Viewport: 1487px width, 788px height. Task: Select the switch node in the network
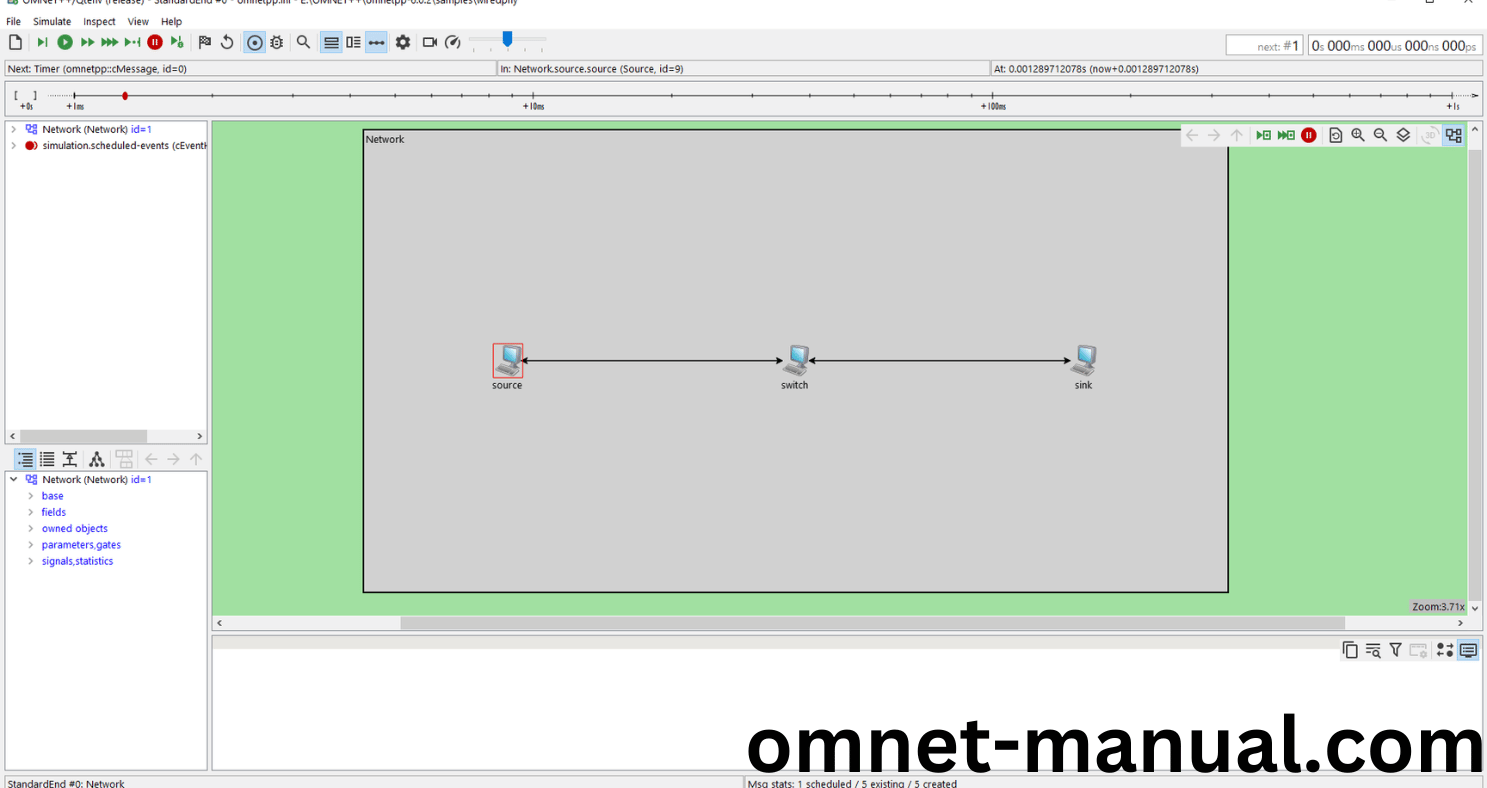coord(796,360)
